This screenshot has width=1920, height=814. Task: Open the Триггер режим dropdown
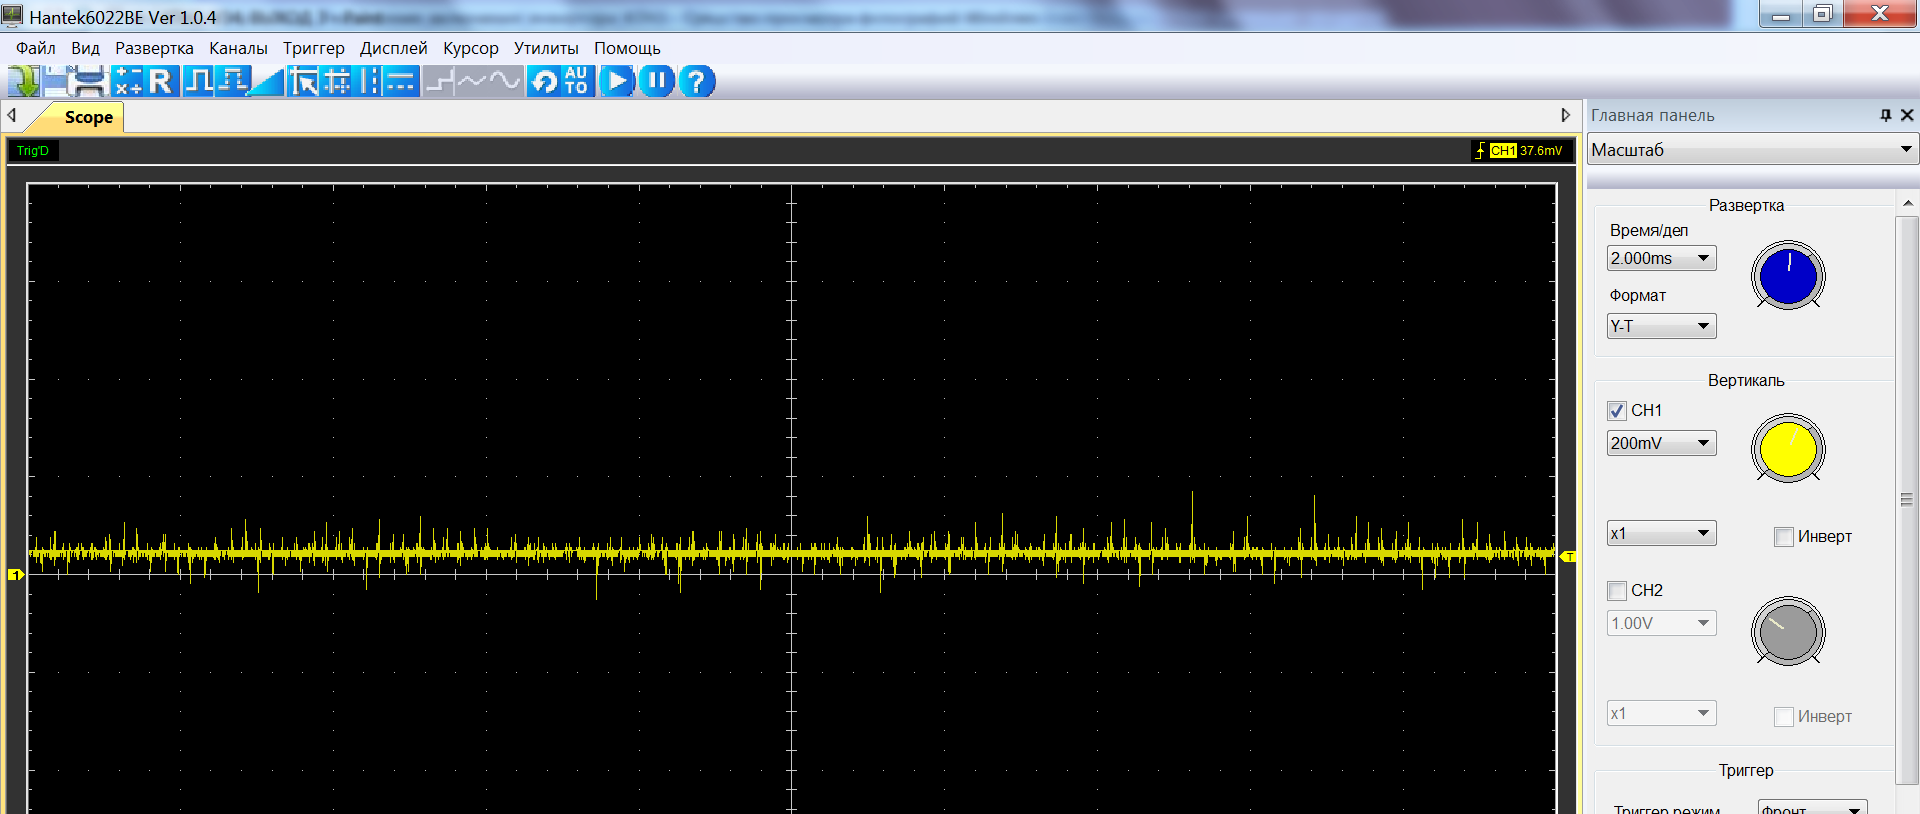(x=1812, y=807)
